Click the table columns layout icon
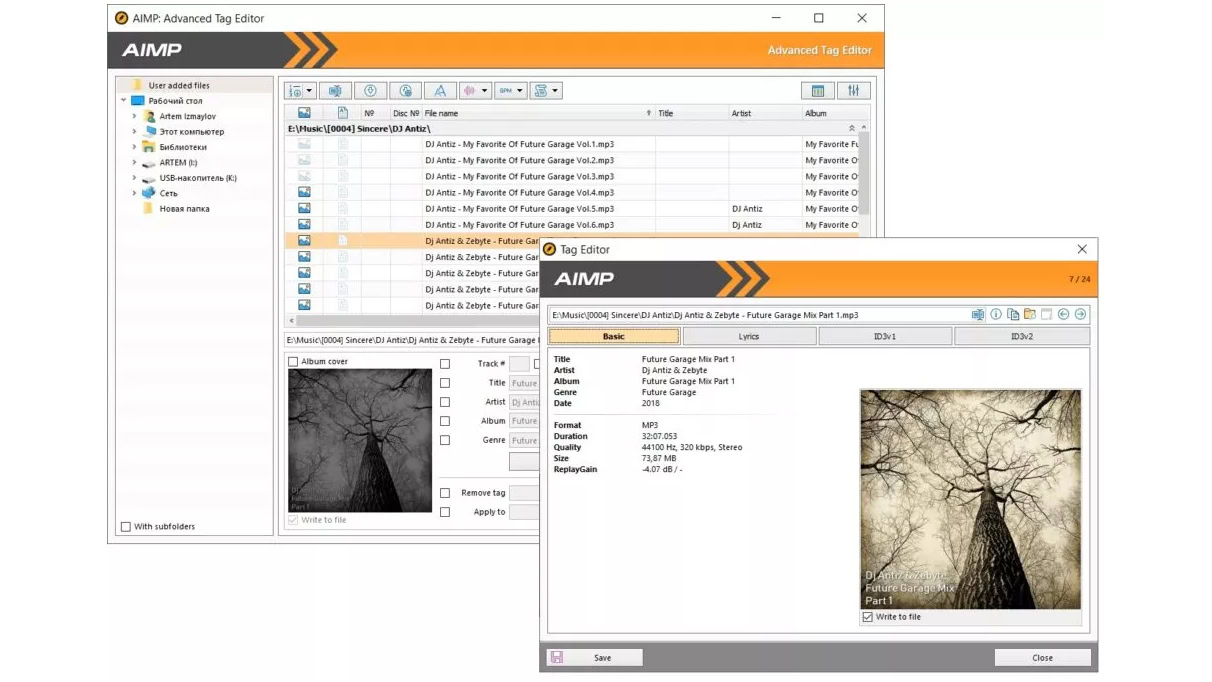This screenshot has width=1212, height=682. click(818, 91)
